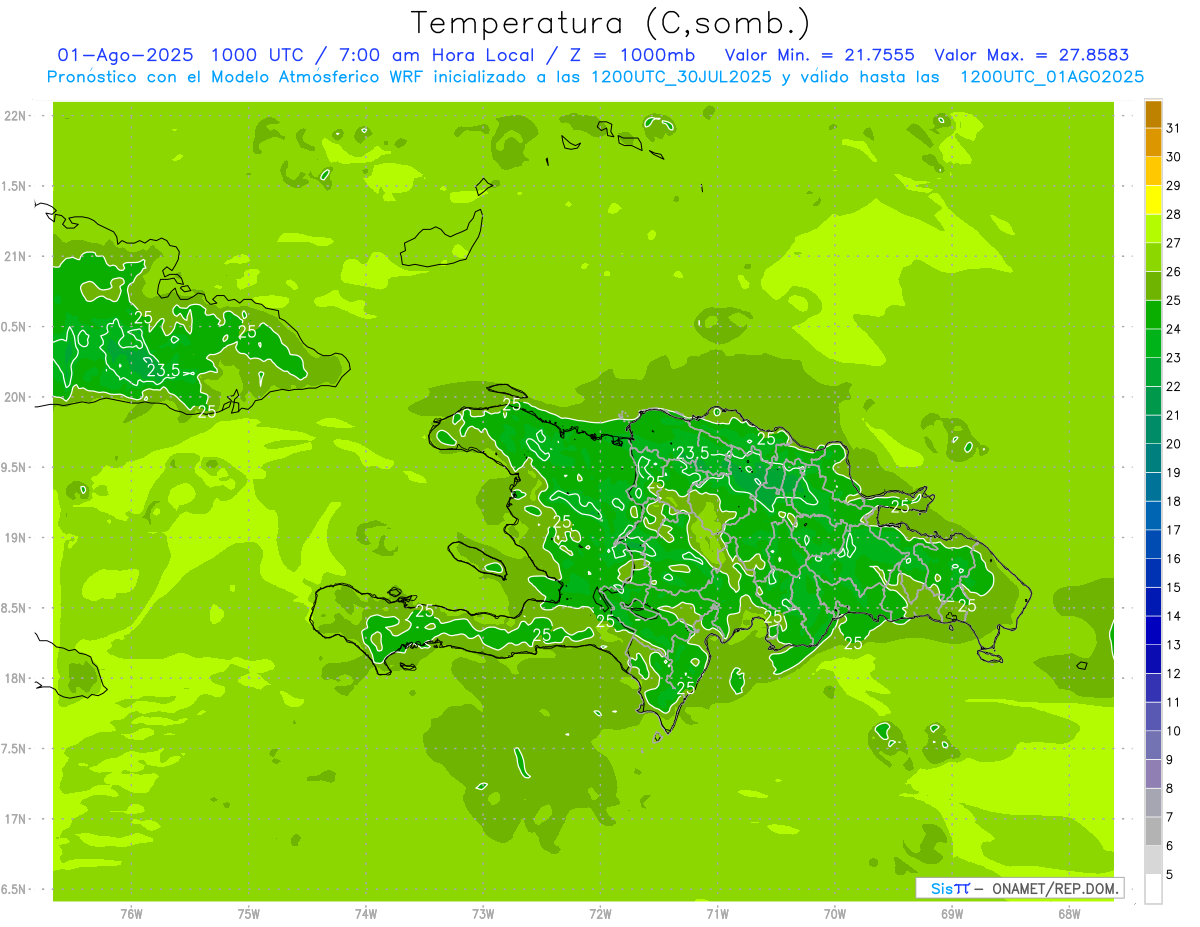This screenshot has width=1200, height=927.
Task: Click the 'Z = 1000mb' level text
Action: 632,55
